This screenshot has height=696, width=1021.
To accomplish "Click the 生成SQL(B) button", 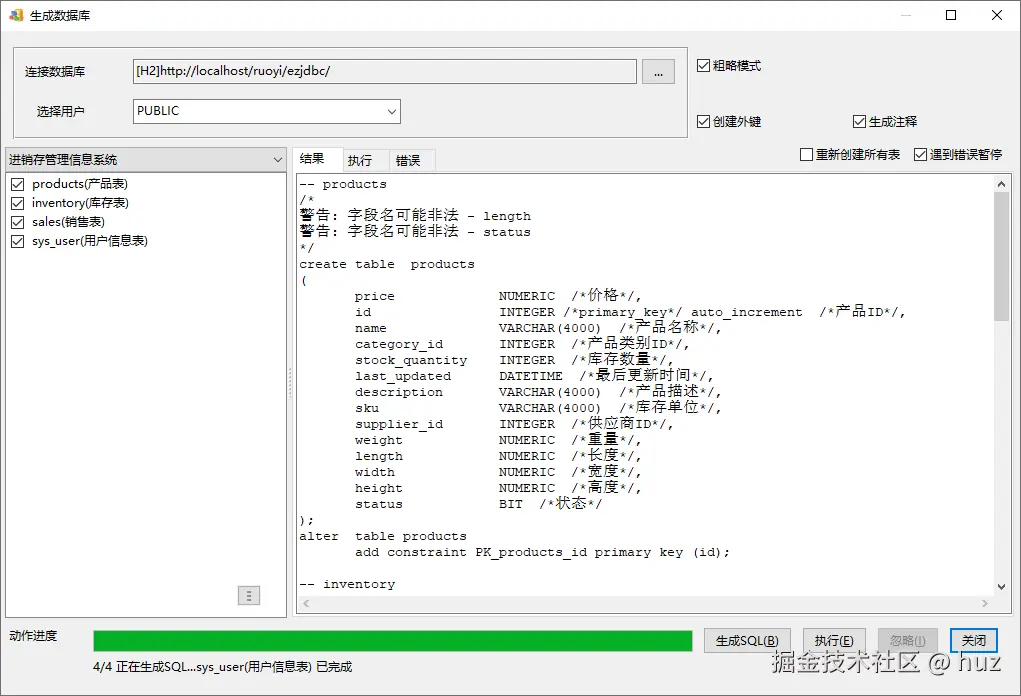I will pos(747,641).
